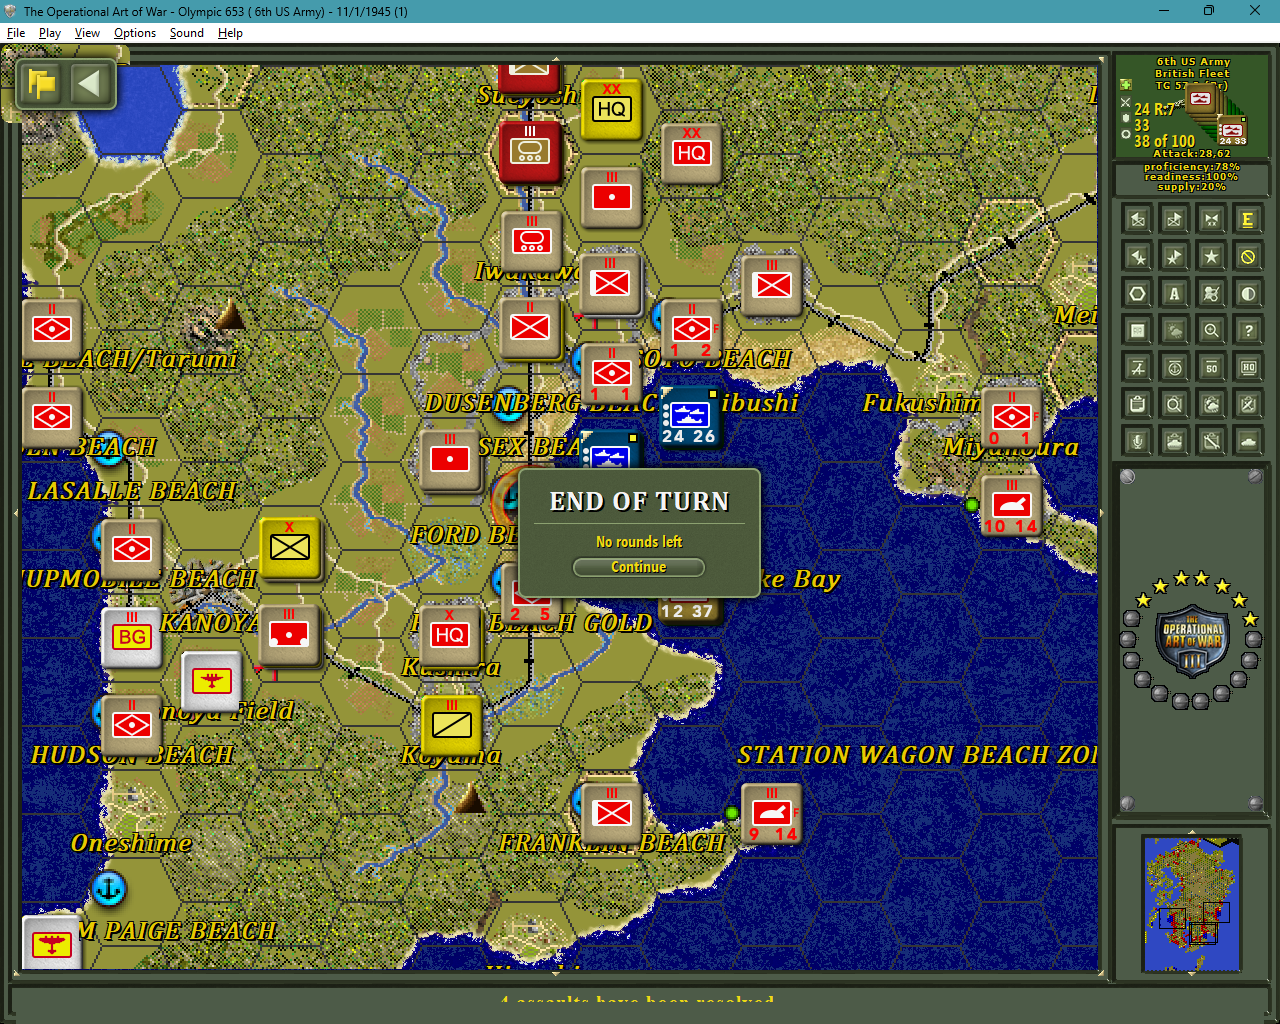Click the minimap overview of Kyushu
Viewport: 1280px width, 1024px height.
pyautogui.click(x=1192, y=905)
